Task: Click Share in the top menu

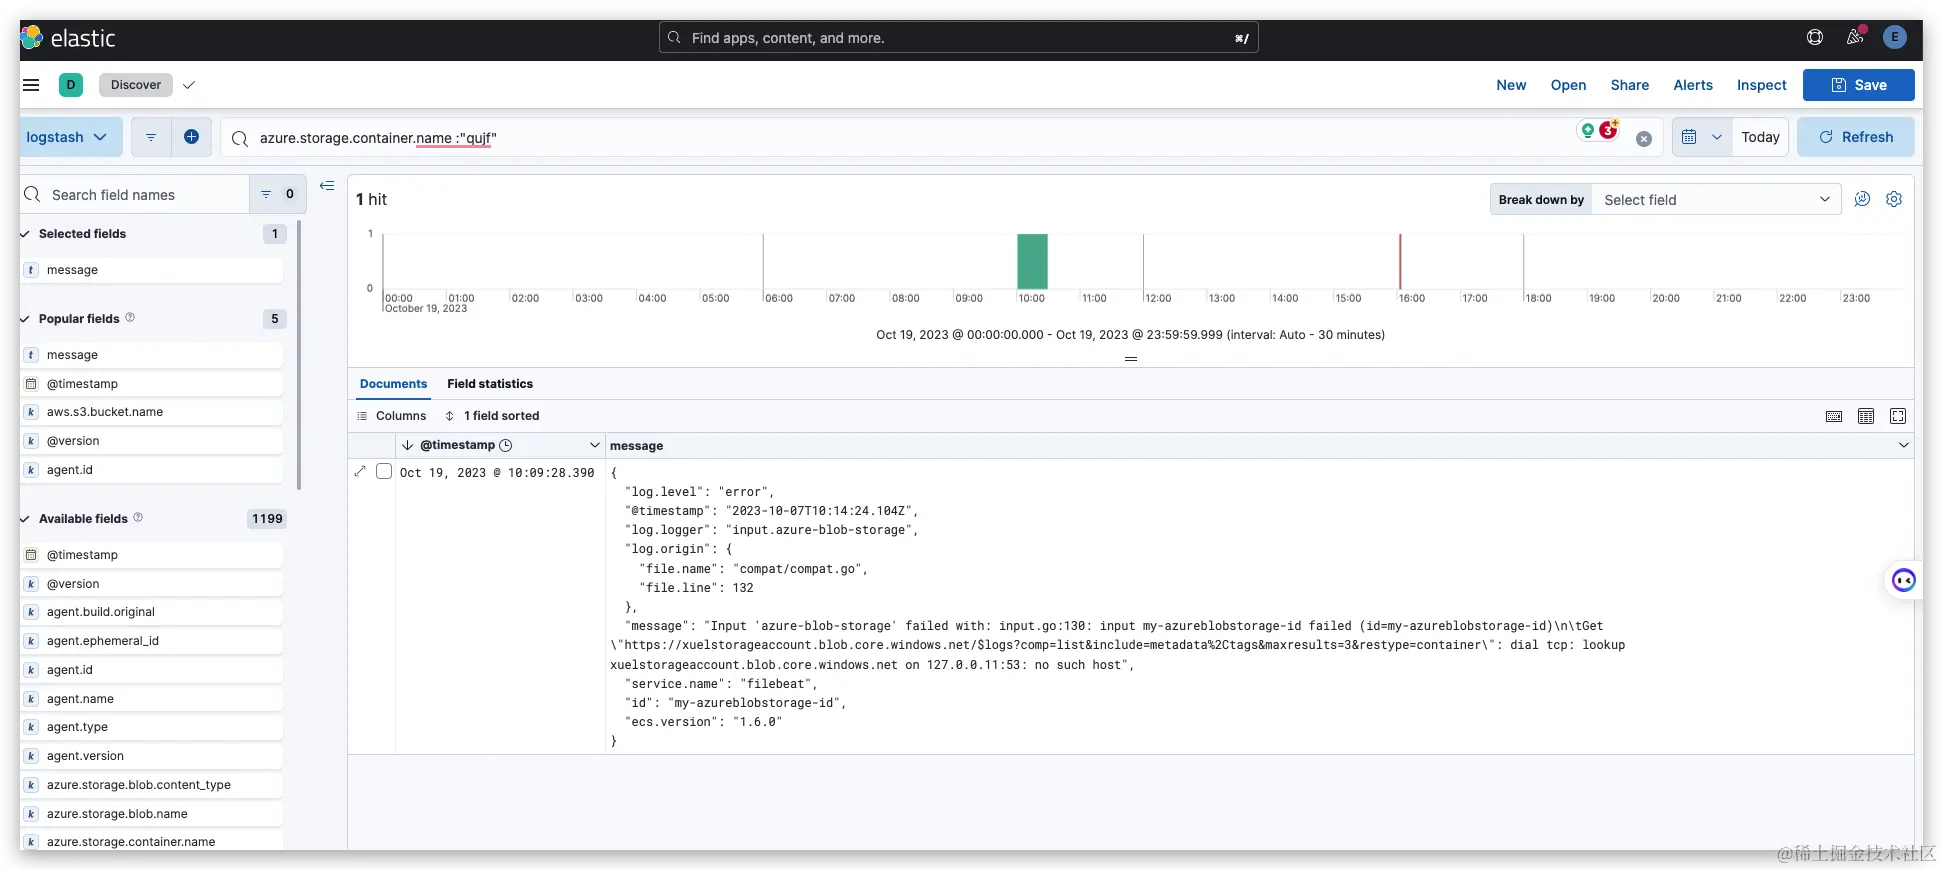Action: [1629, 85]
